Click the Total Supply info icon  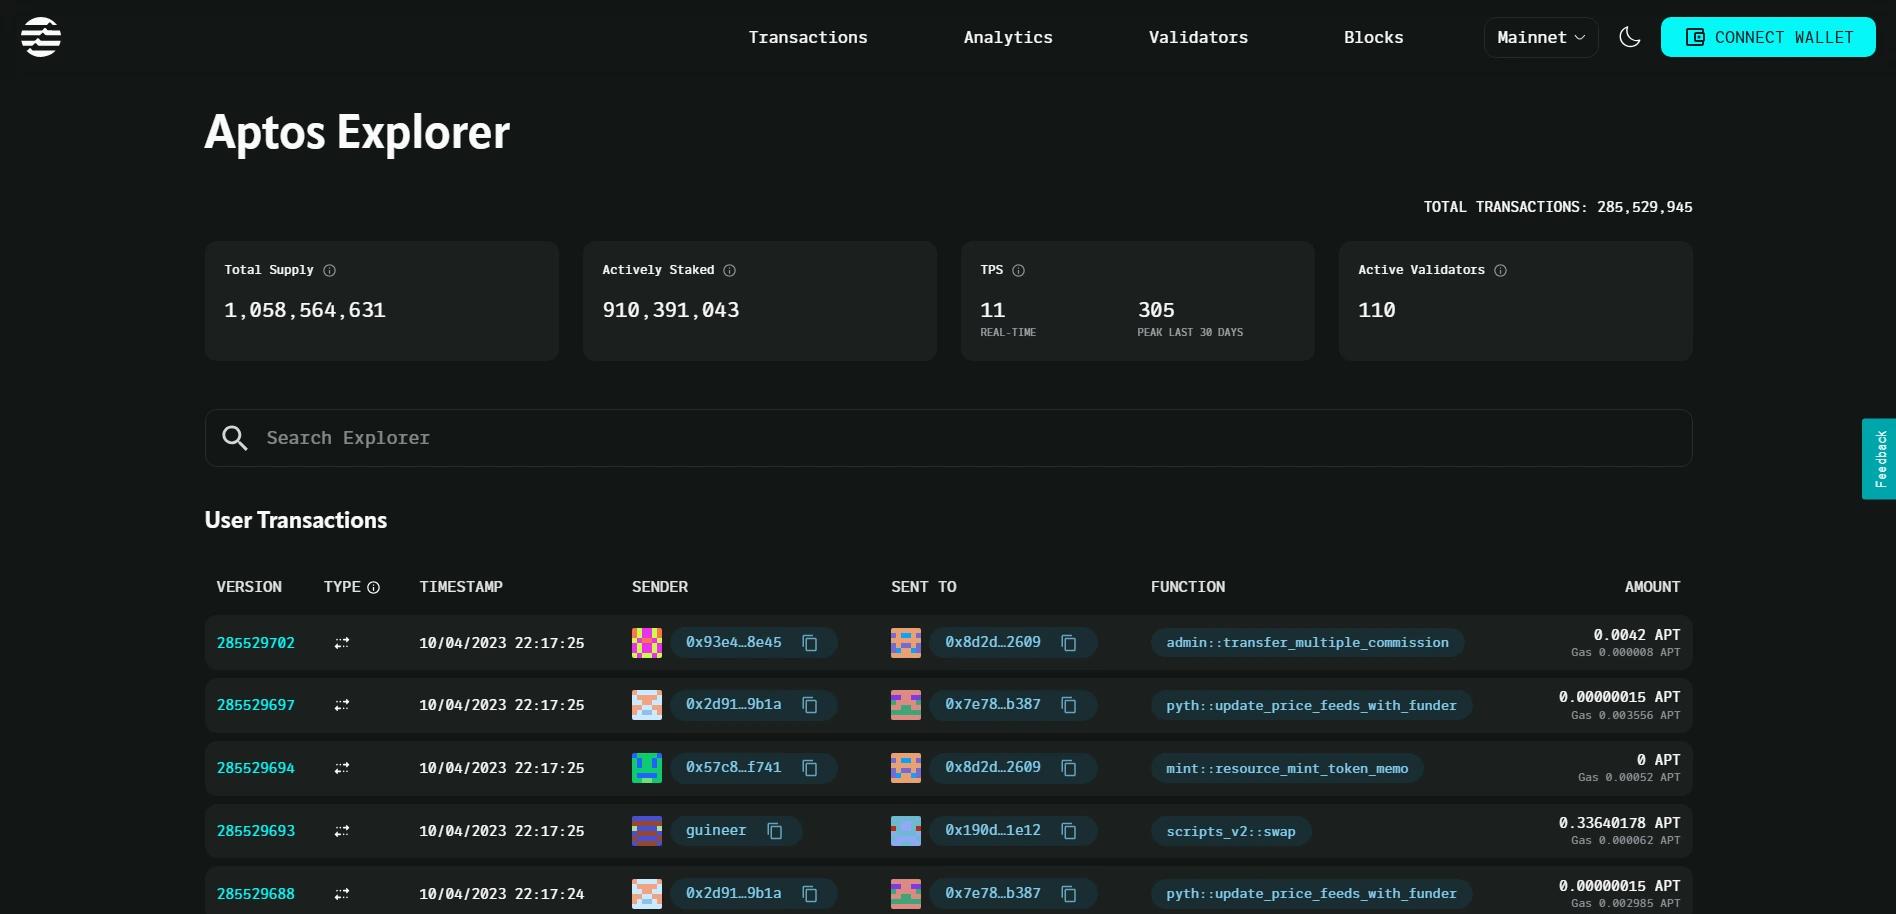330,270
